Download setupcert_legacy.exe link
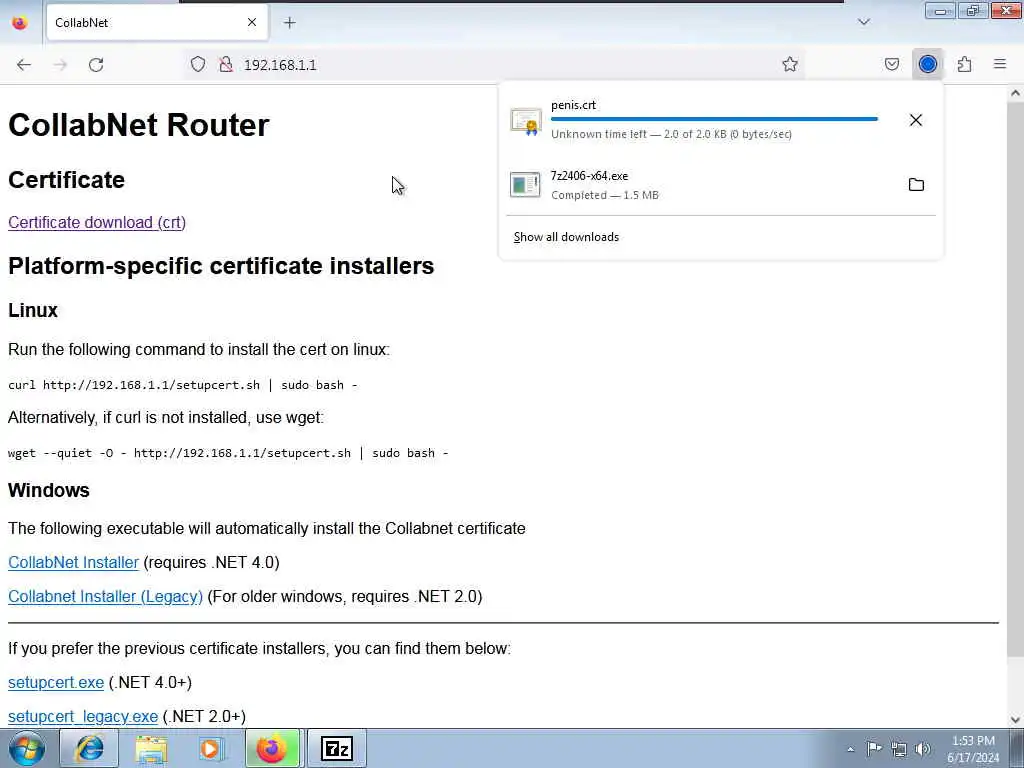 coord(82,716)
